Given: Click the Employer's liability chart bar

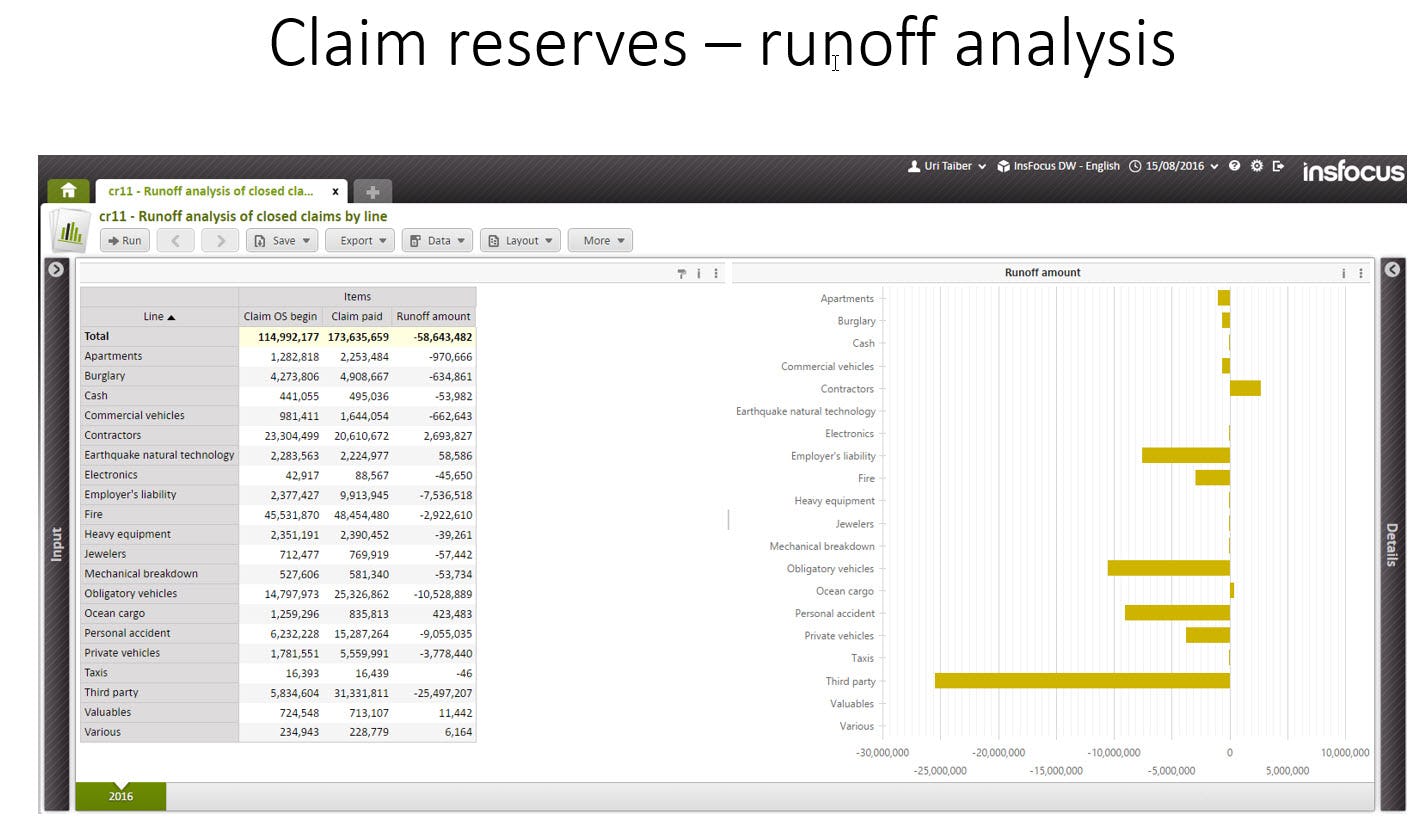Looking at the screenshot, I should [x=1186, y=455].
